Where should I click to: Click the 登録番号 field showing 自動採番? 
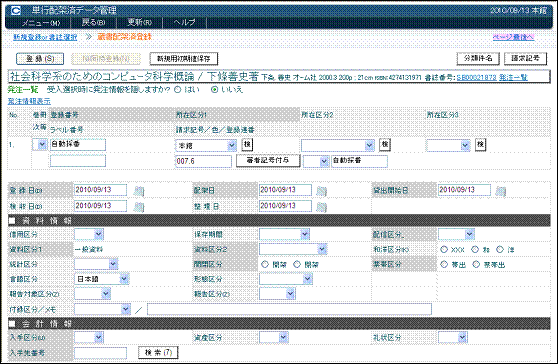(x=78, y=144)
